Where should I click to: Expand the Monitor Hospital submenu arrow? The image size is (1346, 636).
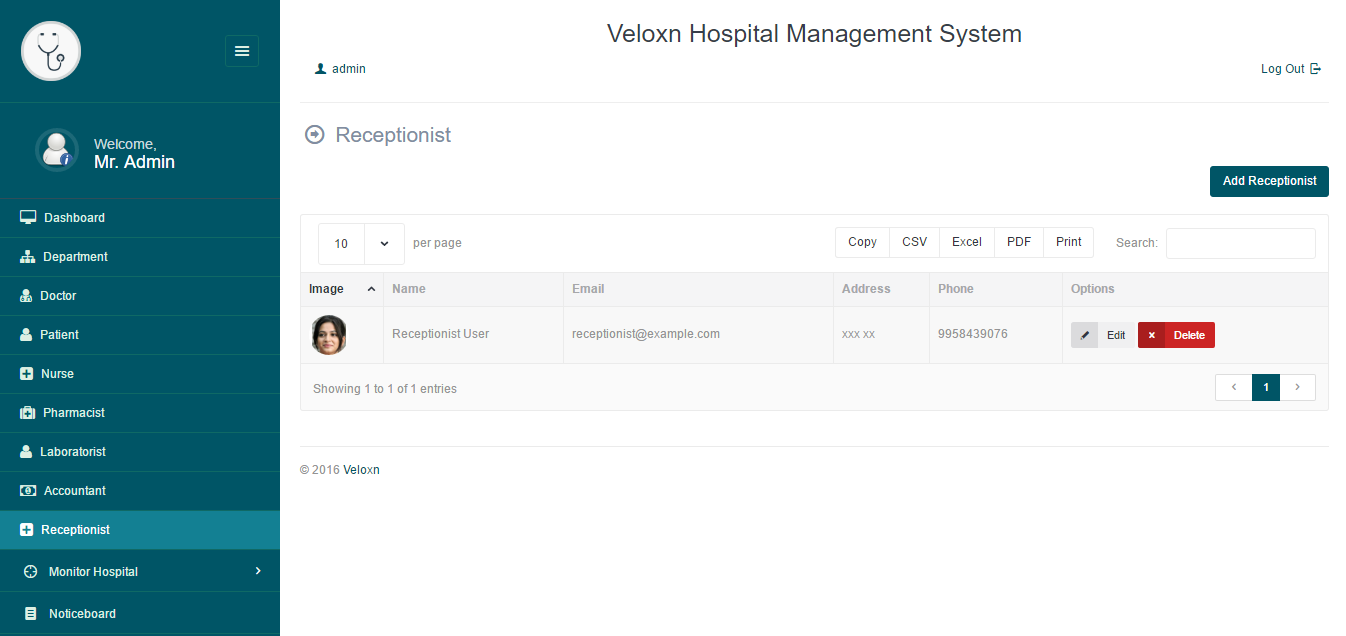tap(258, 571)
